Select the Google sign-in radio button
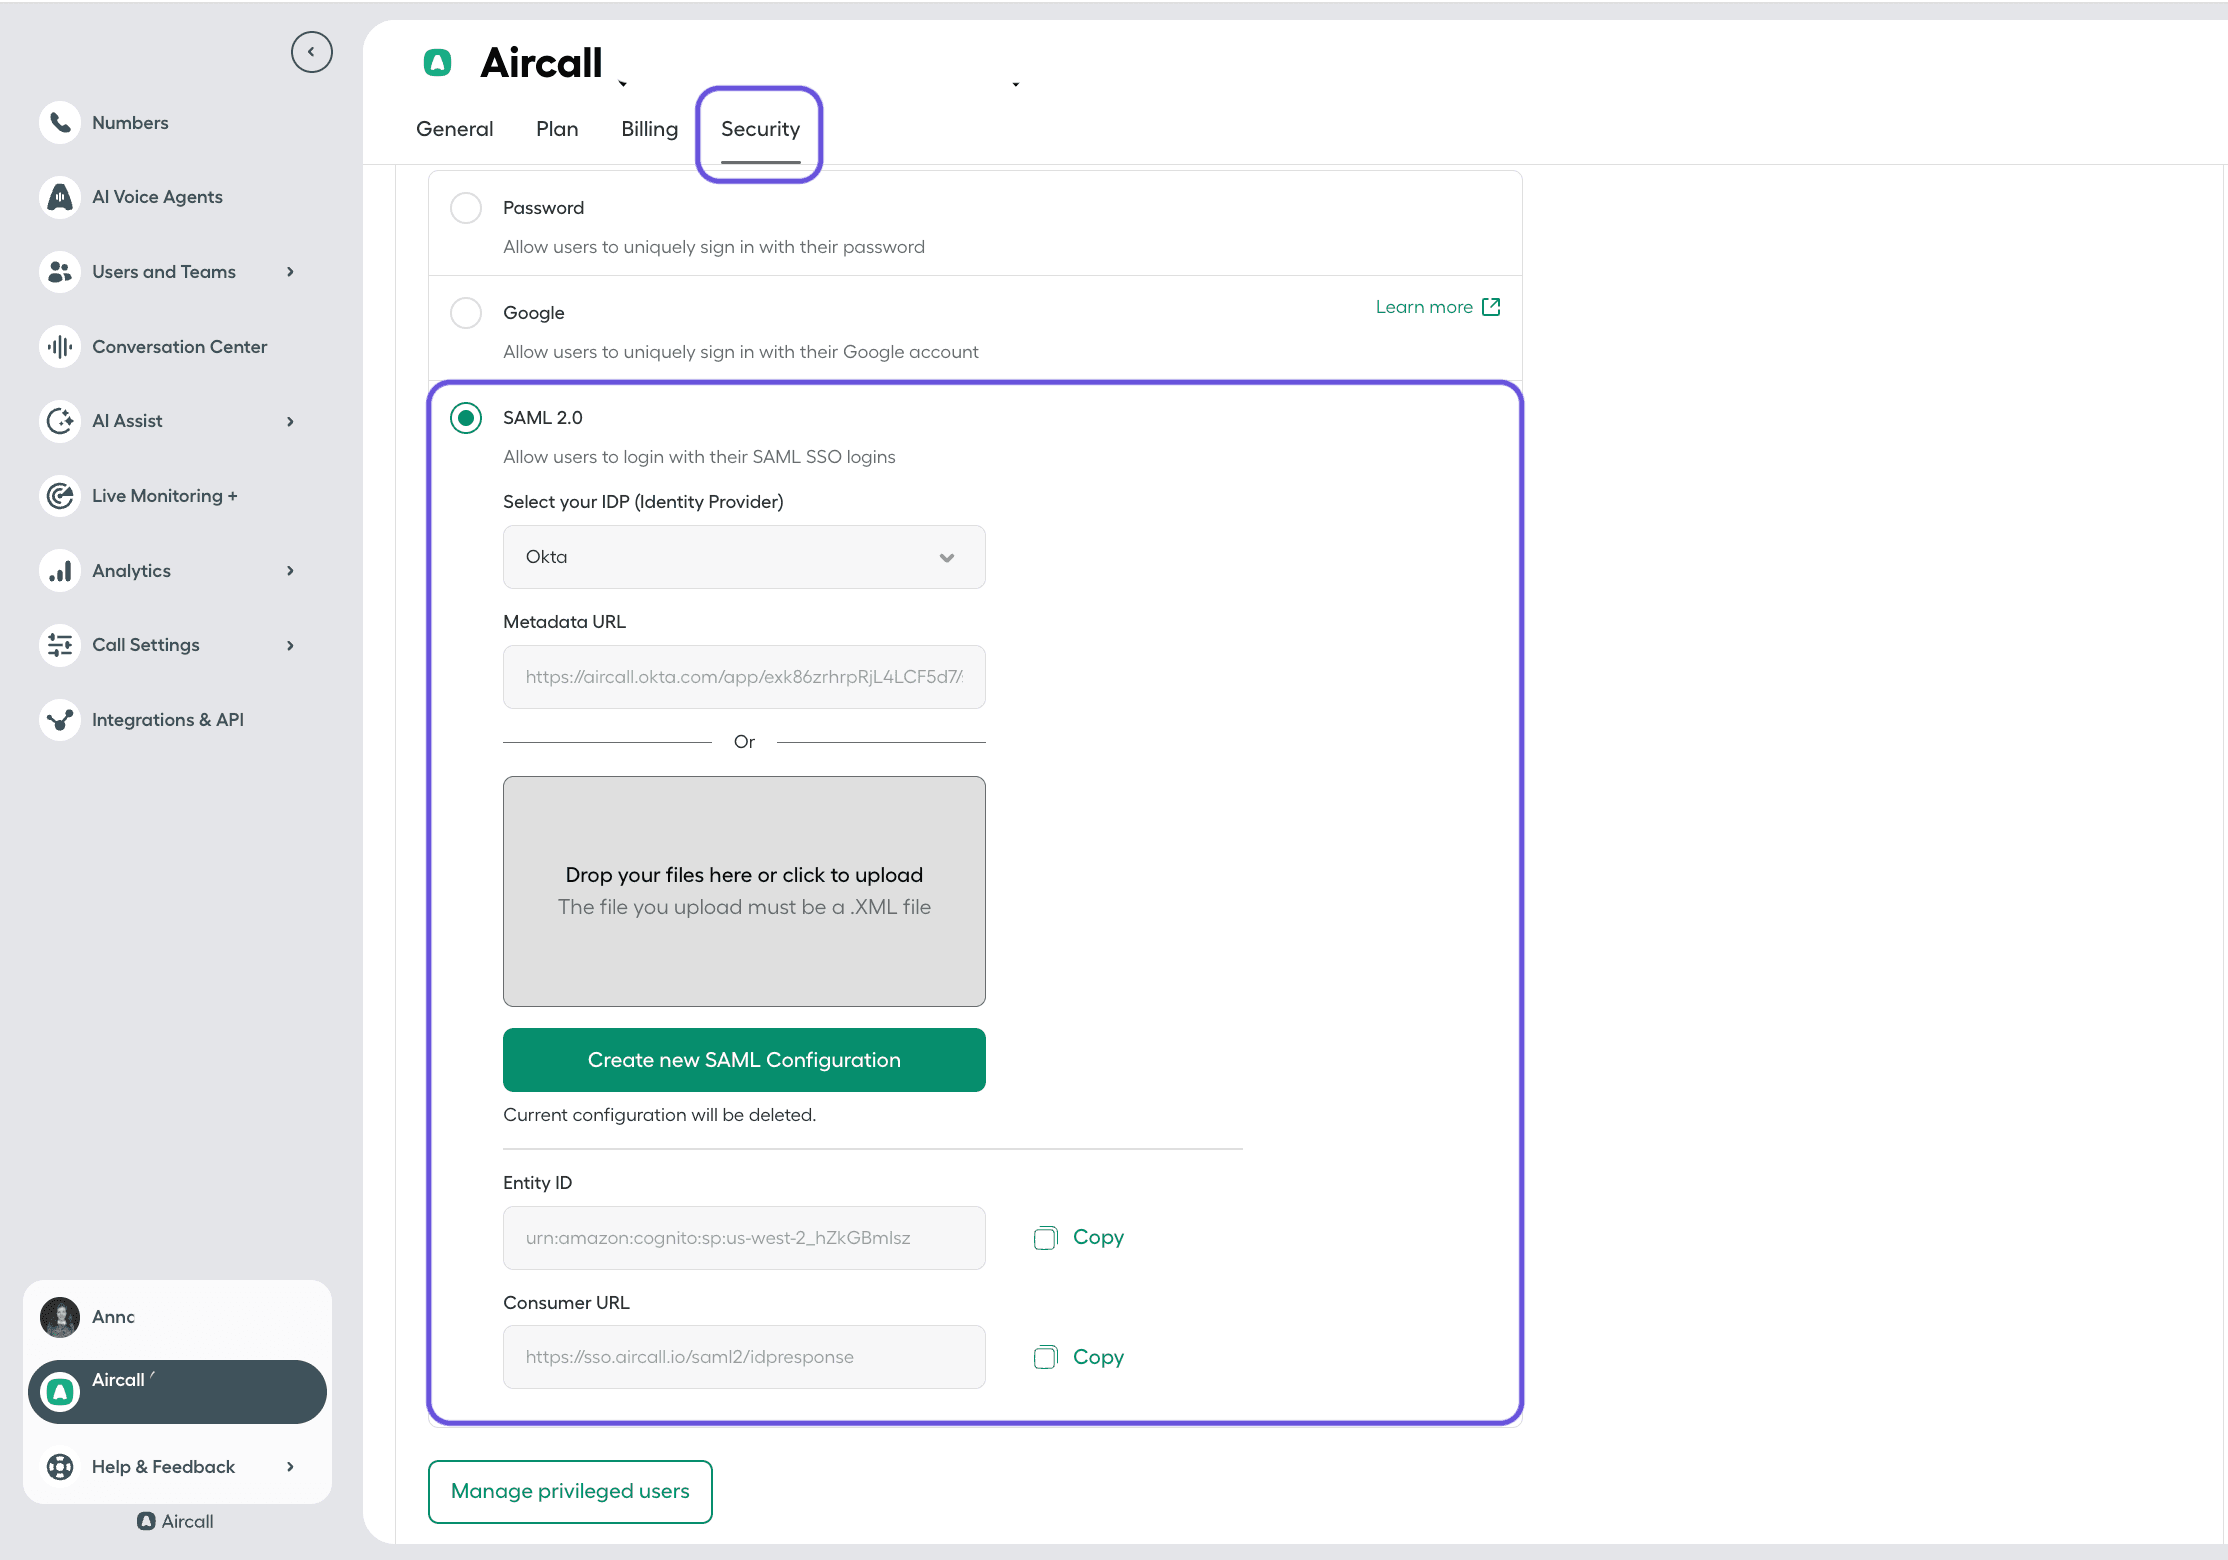2228x1560 pixels. pos(466,313)
